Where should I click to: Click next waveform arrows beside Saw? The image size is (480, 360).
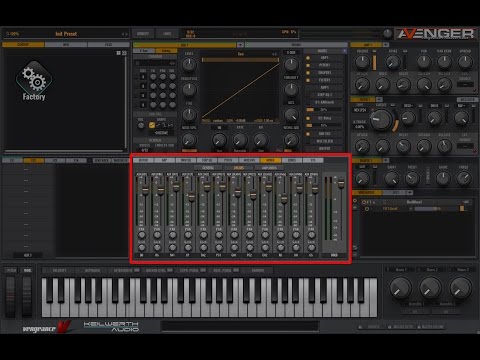pos(274,54)
